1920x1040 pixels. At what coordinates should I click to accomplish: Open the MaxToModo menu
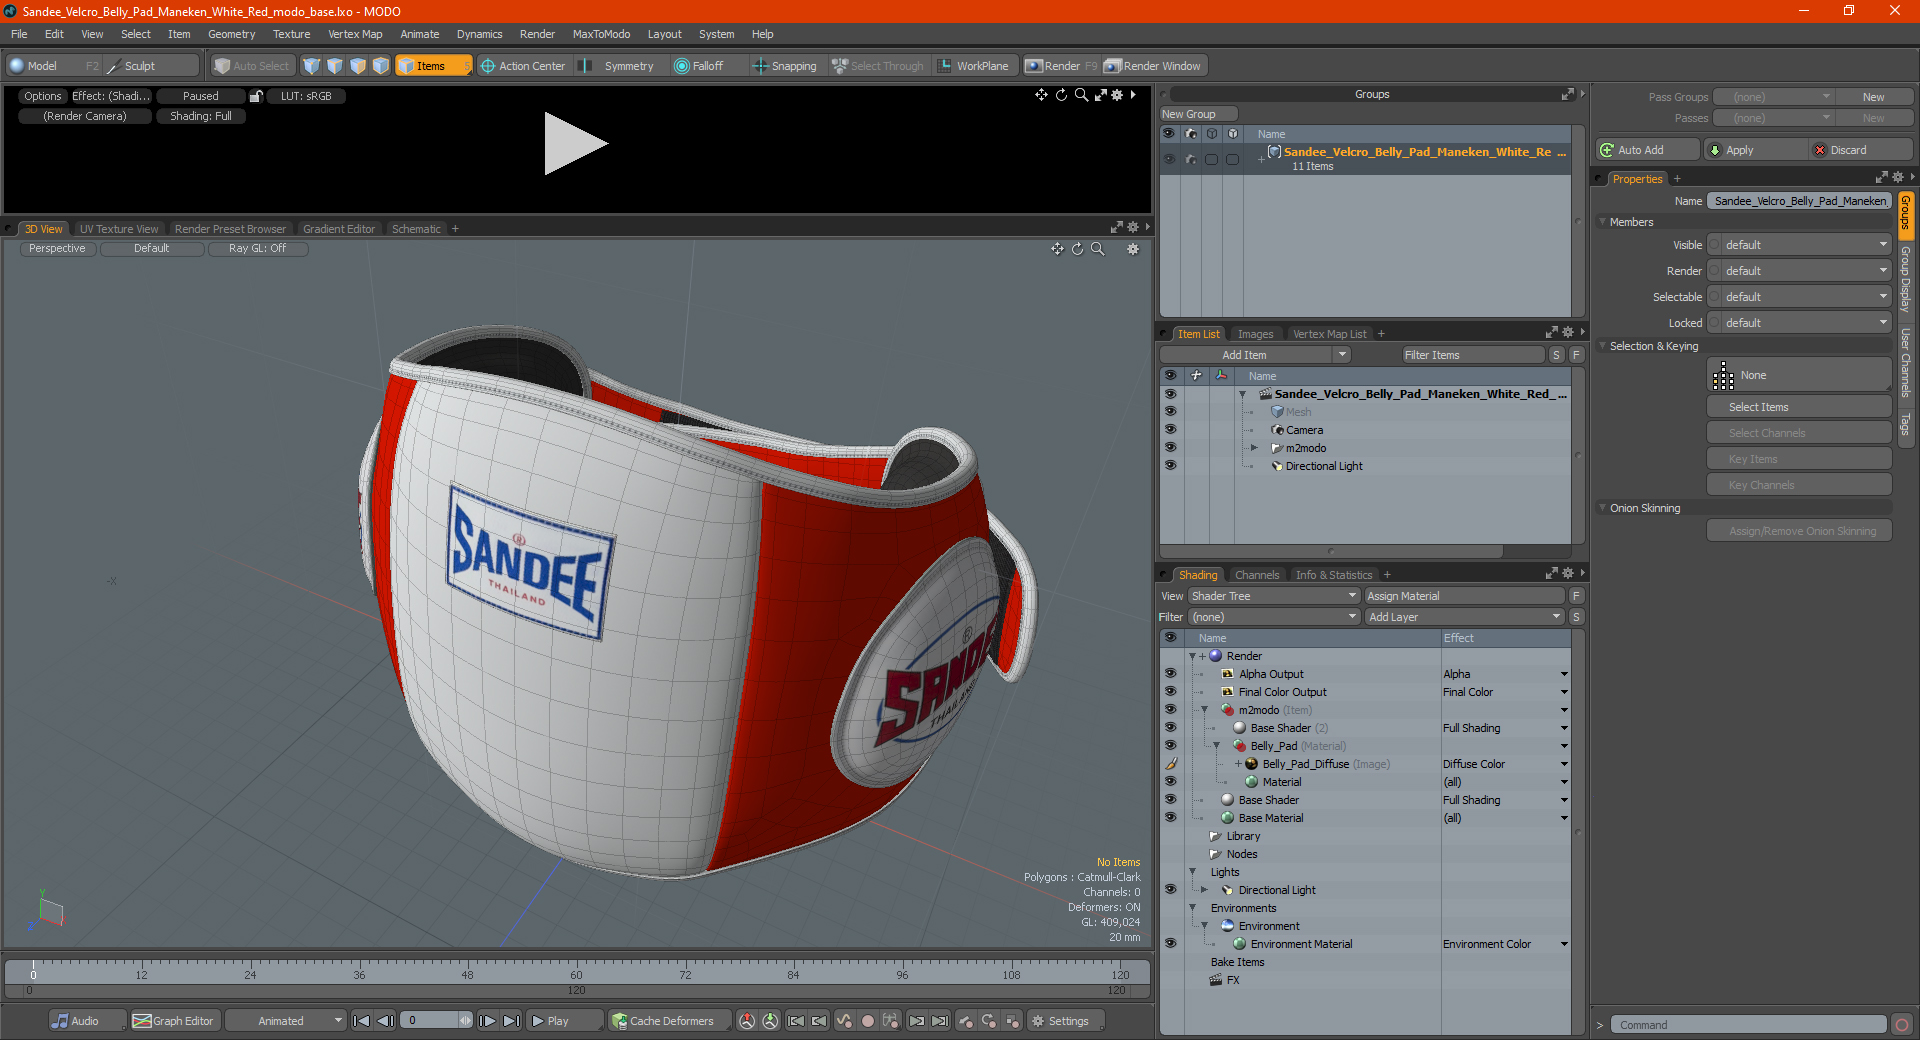coord(601,34)
